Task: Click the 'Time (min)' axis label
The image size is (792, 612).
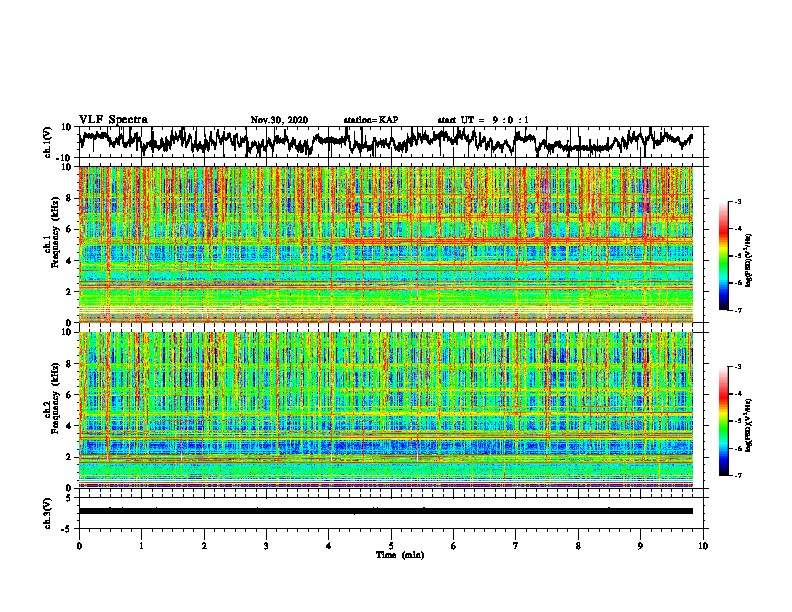Action: click(400, 555)
